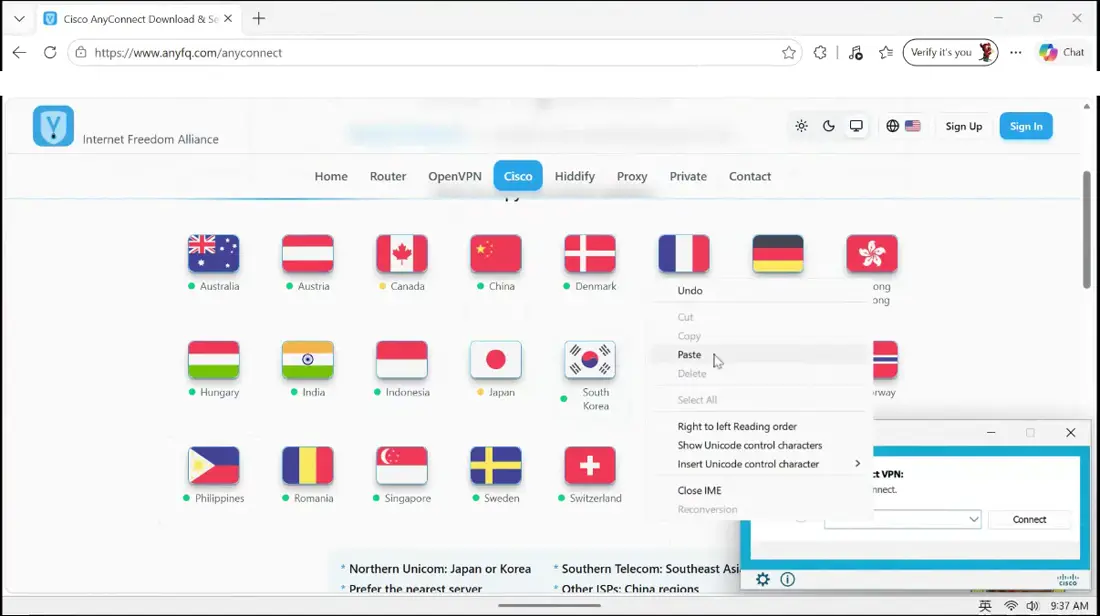Open AnyConnect settings gear icon
The height and width of the screenshot is (616, 1100).
pos(763,579)
